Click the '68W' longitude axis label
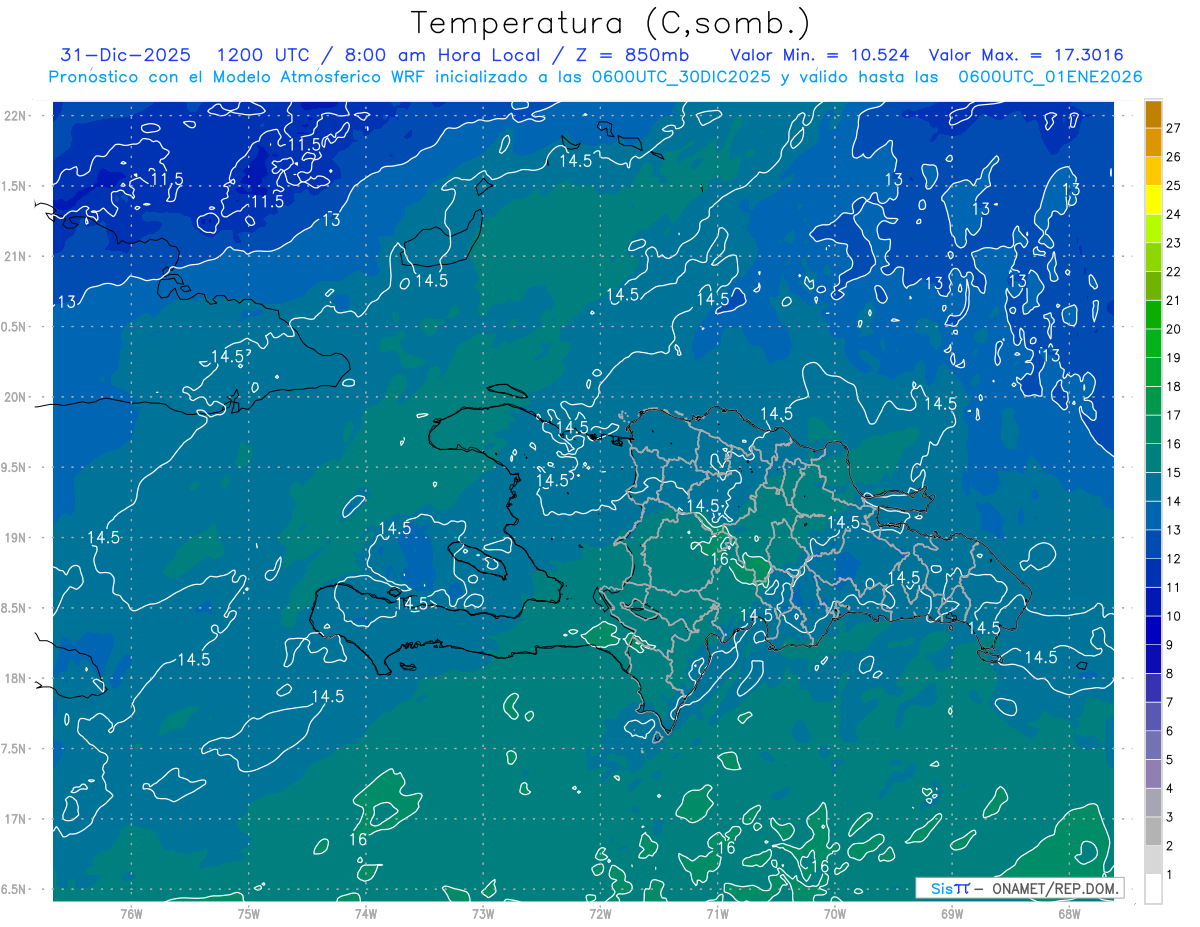Image resolution: width=1200 pixels, height=927 pixels. tap(1068, 913)
